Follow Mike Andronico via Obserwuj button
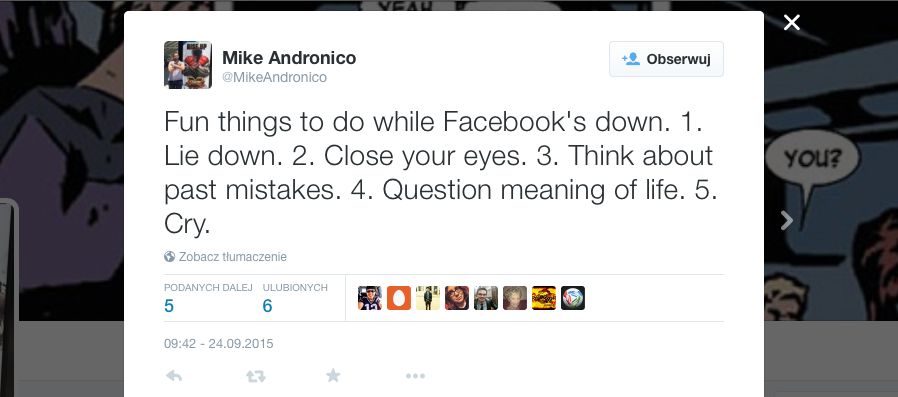 pos(666,59)
